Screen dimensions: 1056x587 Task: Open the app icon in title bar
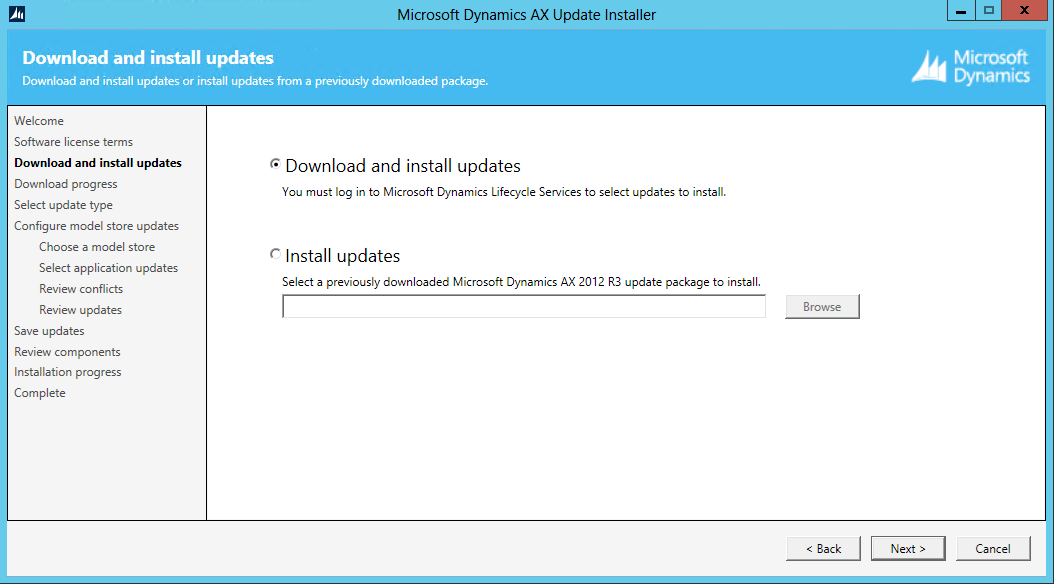tap(17, 13)
